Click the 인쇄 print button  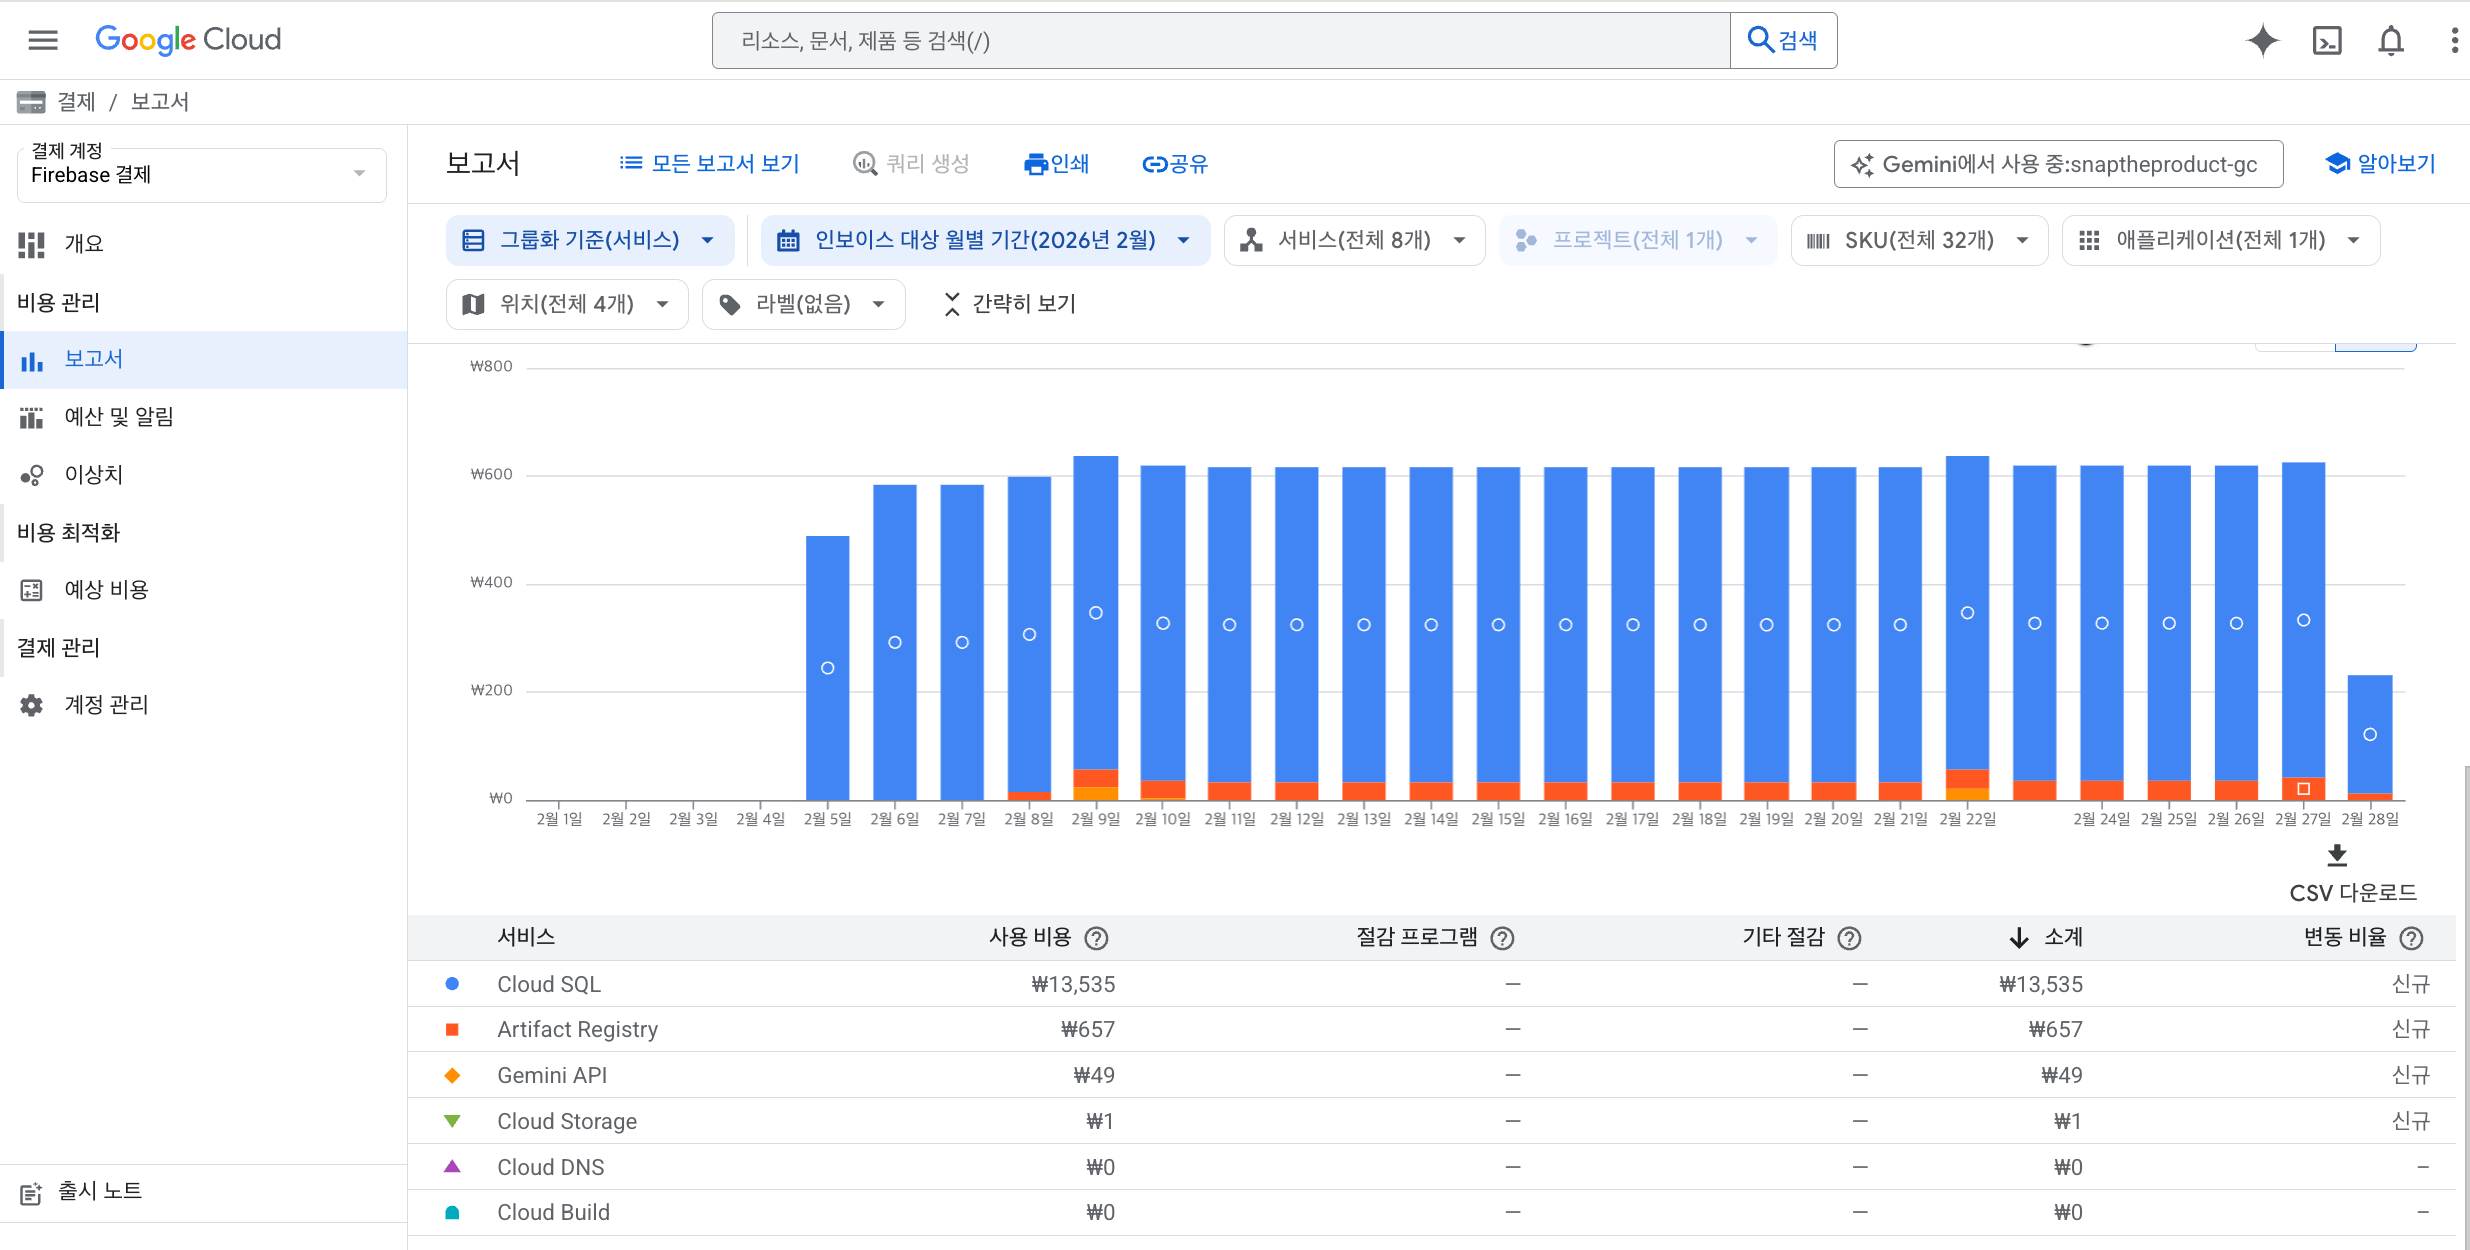(1056, 164)
